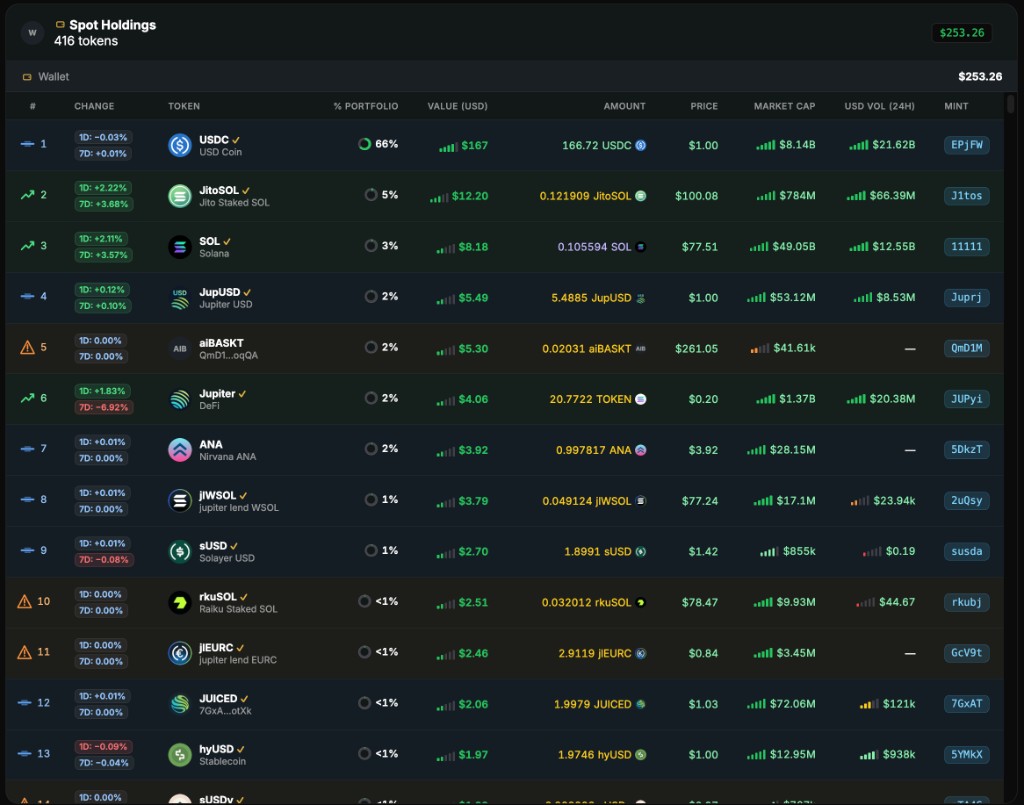Copy the rkubj mint address

[967, 602]
